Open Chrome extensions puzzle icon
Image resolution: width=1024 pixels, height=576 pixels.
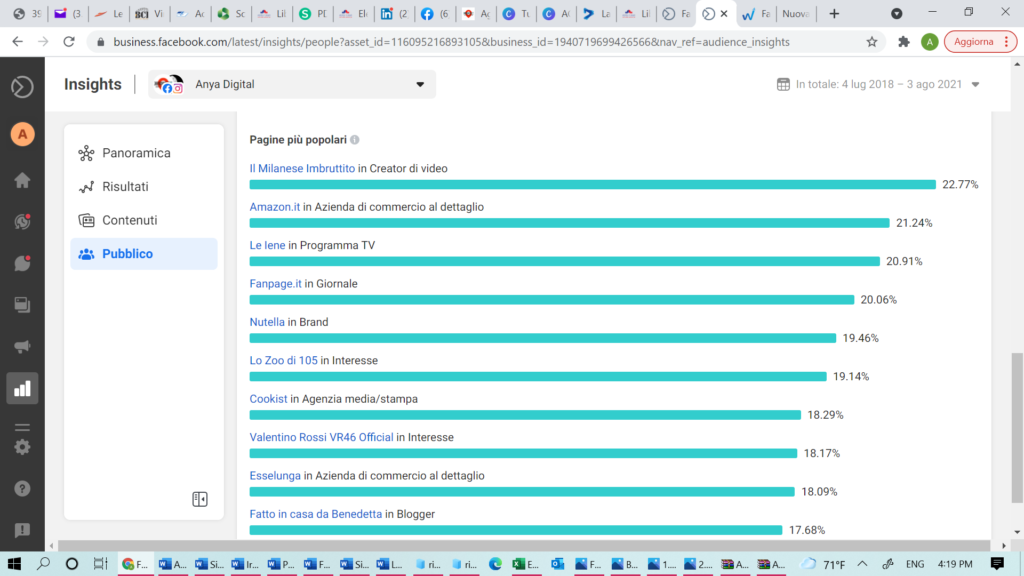pyautogui.click(x=904, y=42)
